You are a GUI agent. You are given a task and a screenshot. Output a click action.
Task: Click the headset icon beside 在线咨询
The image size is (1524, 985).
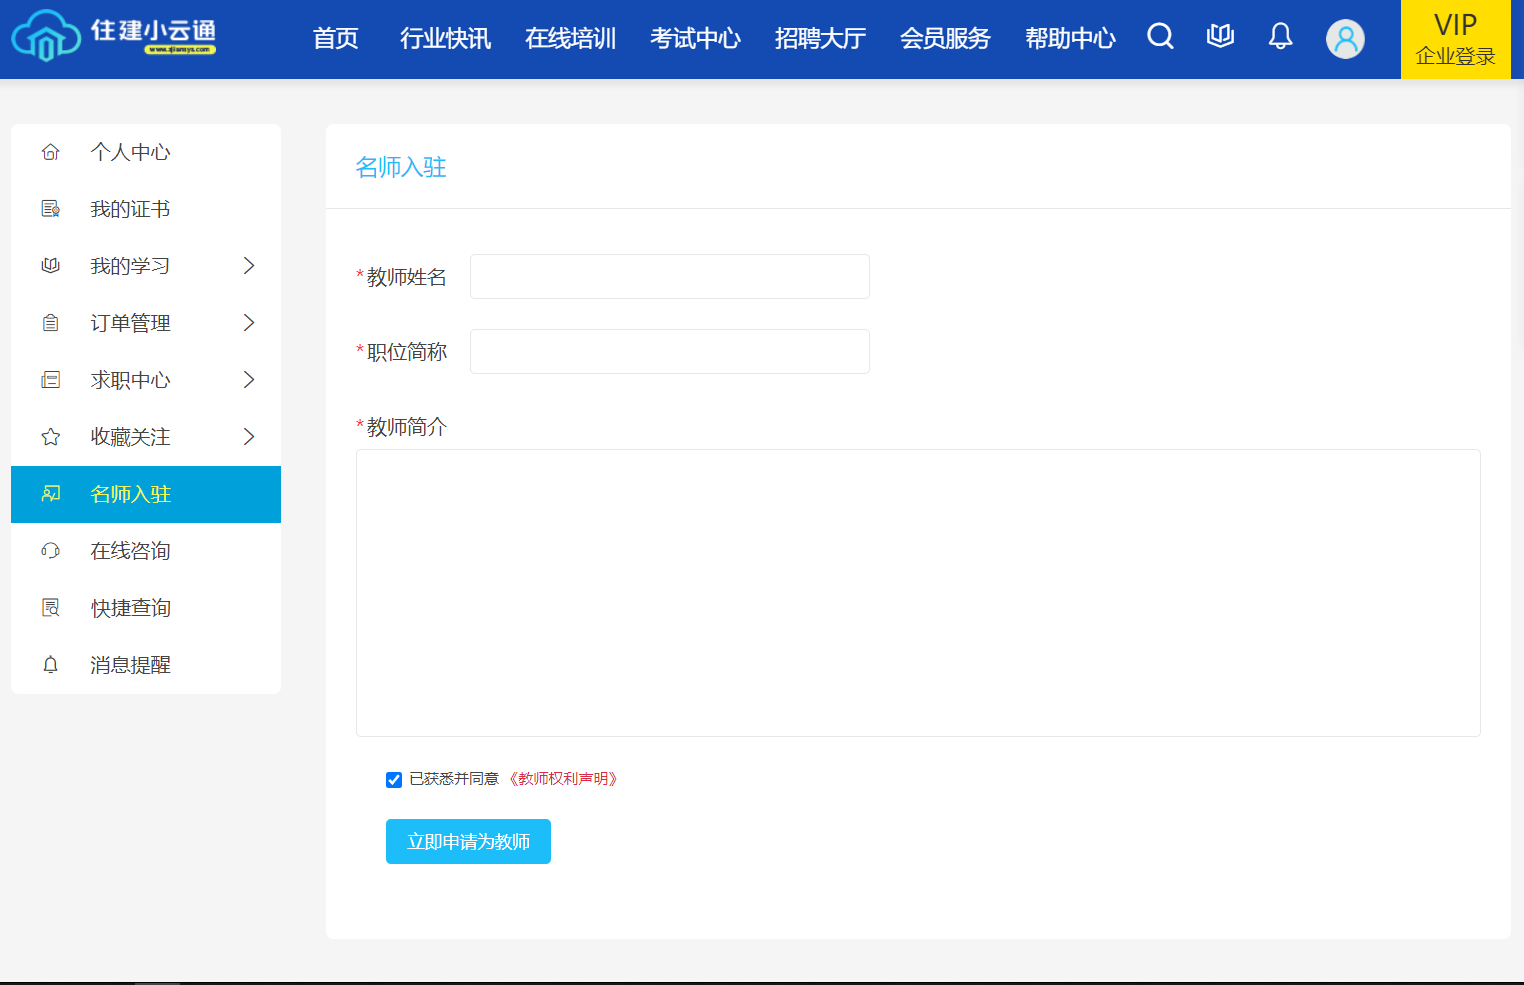click(x=51, y=551)
